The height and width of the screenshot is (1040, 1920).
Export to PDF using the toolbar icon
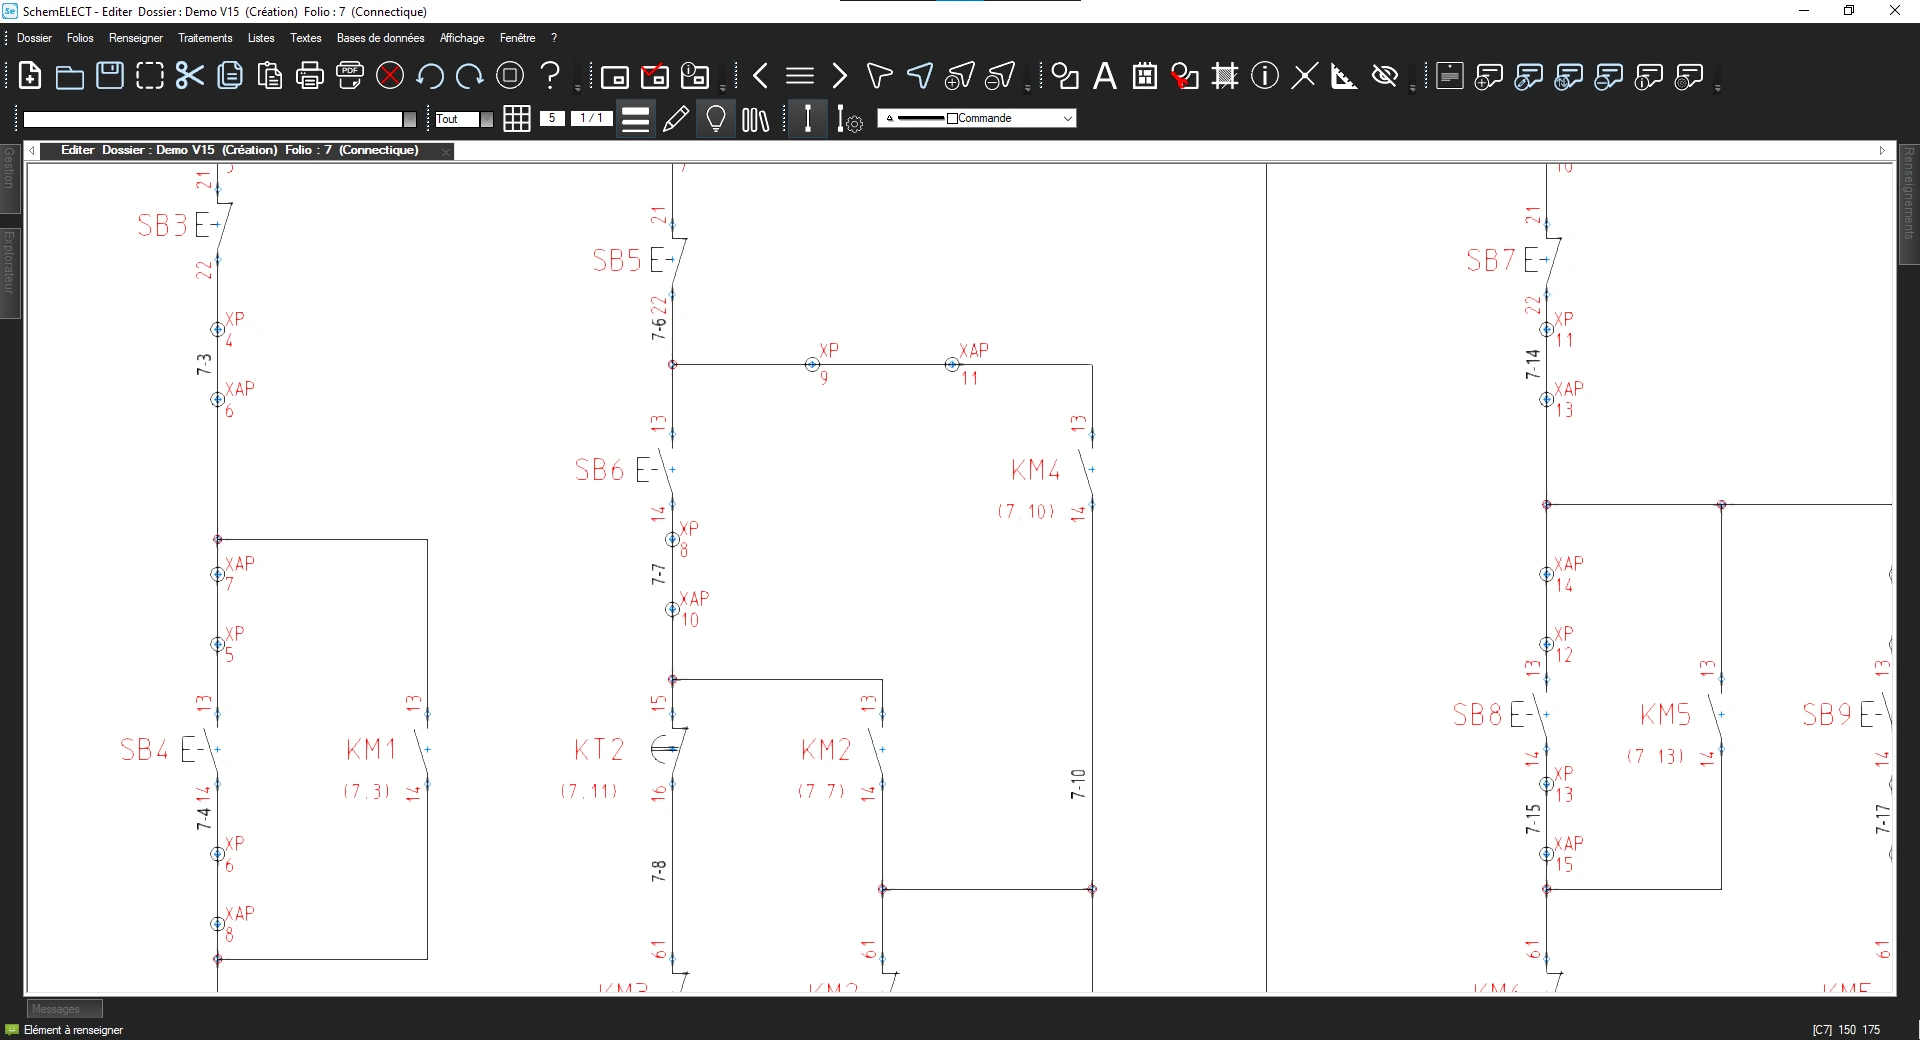(350, 76)
